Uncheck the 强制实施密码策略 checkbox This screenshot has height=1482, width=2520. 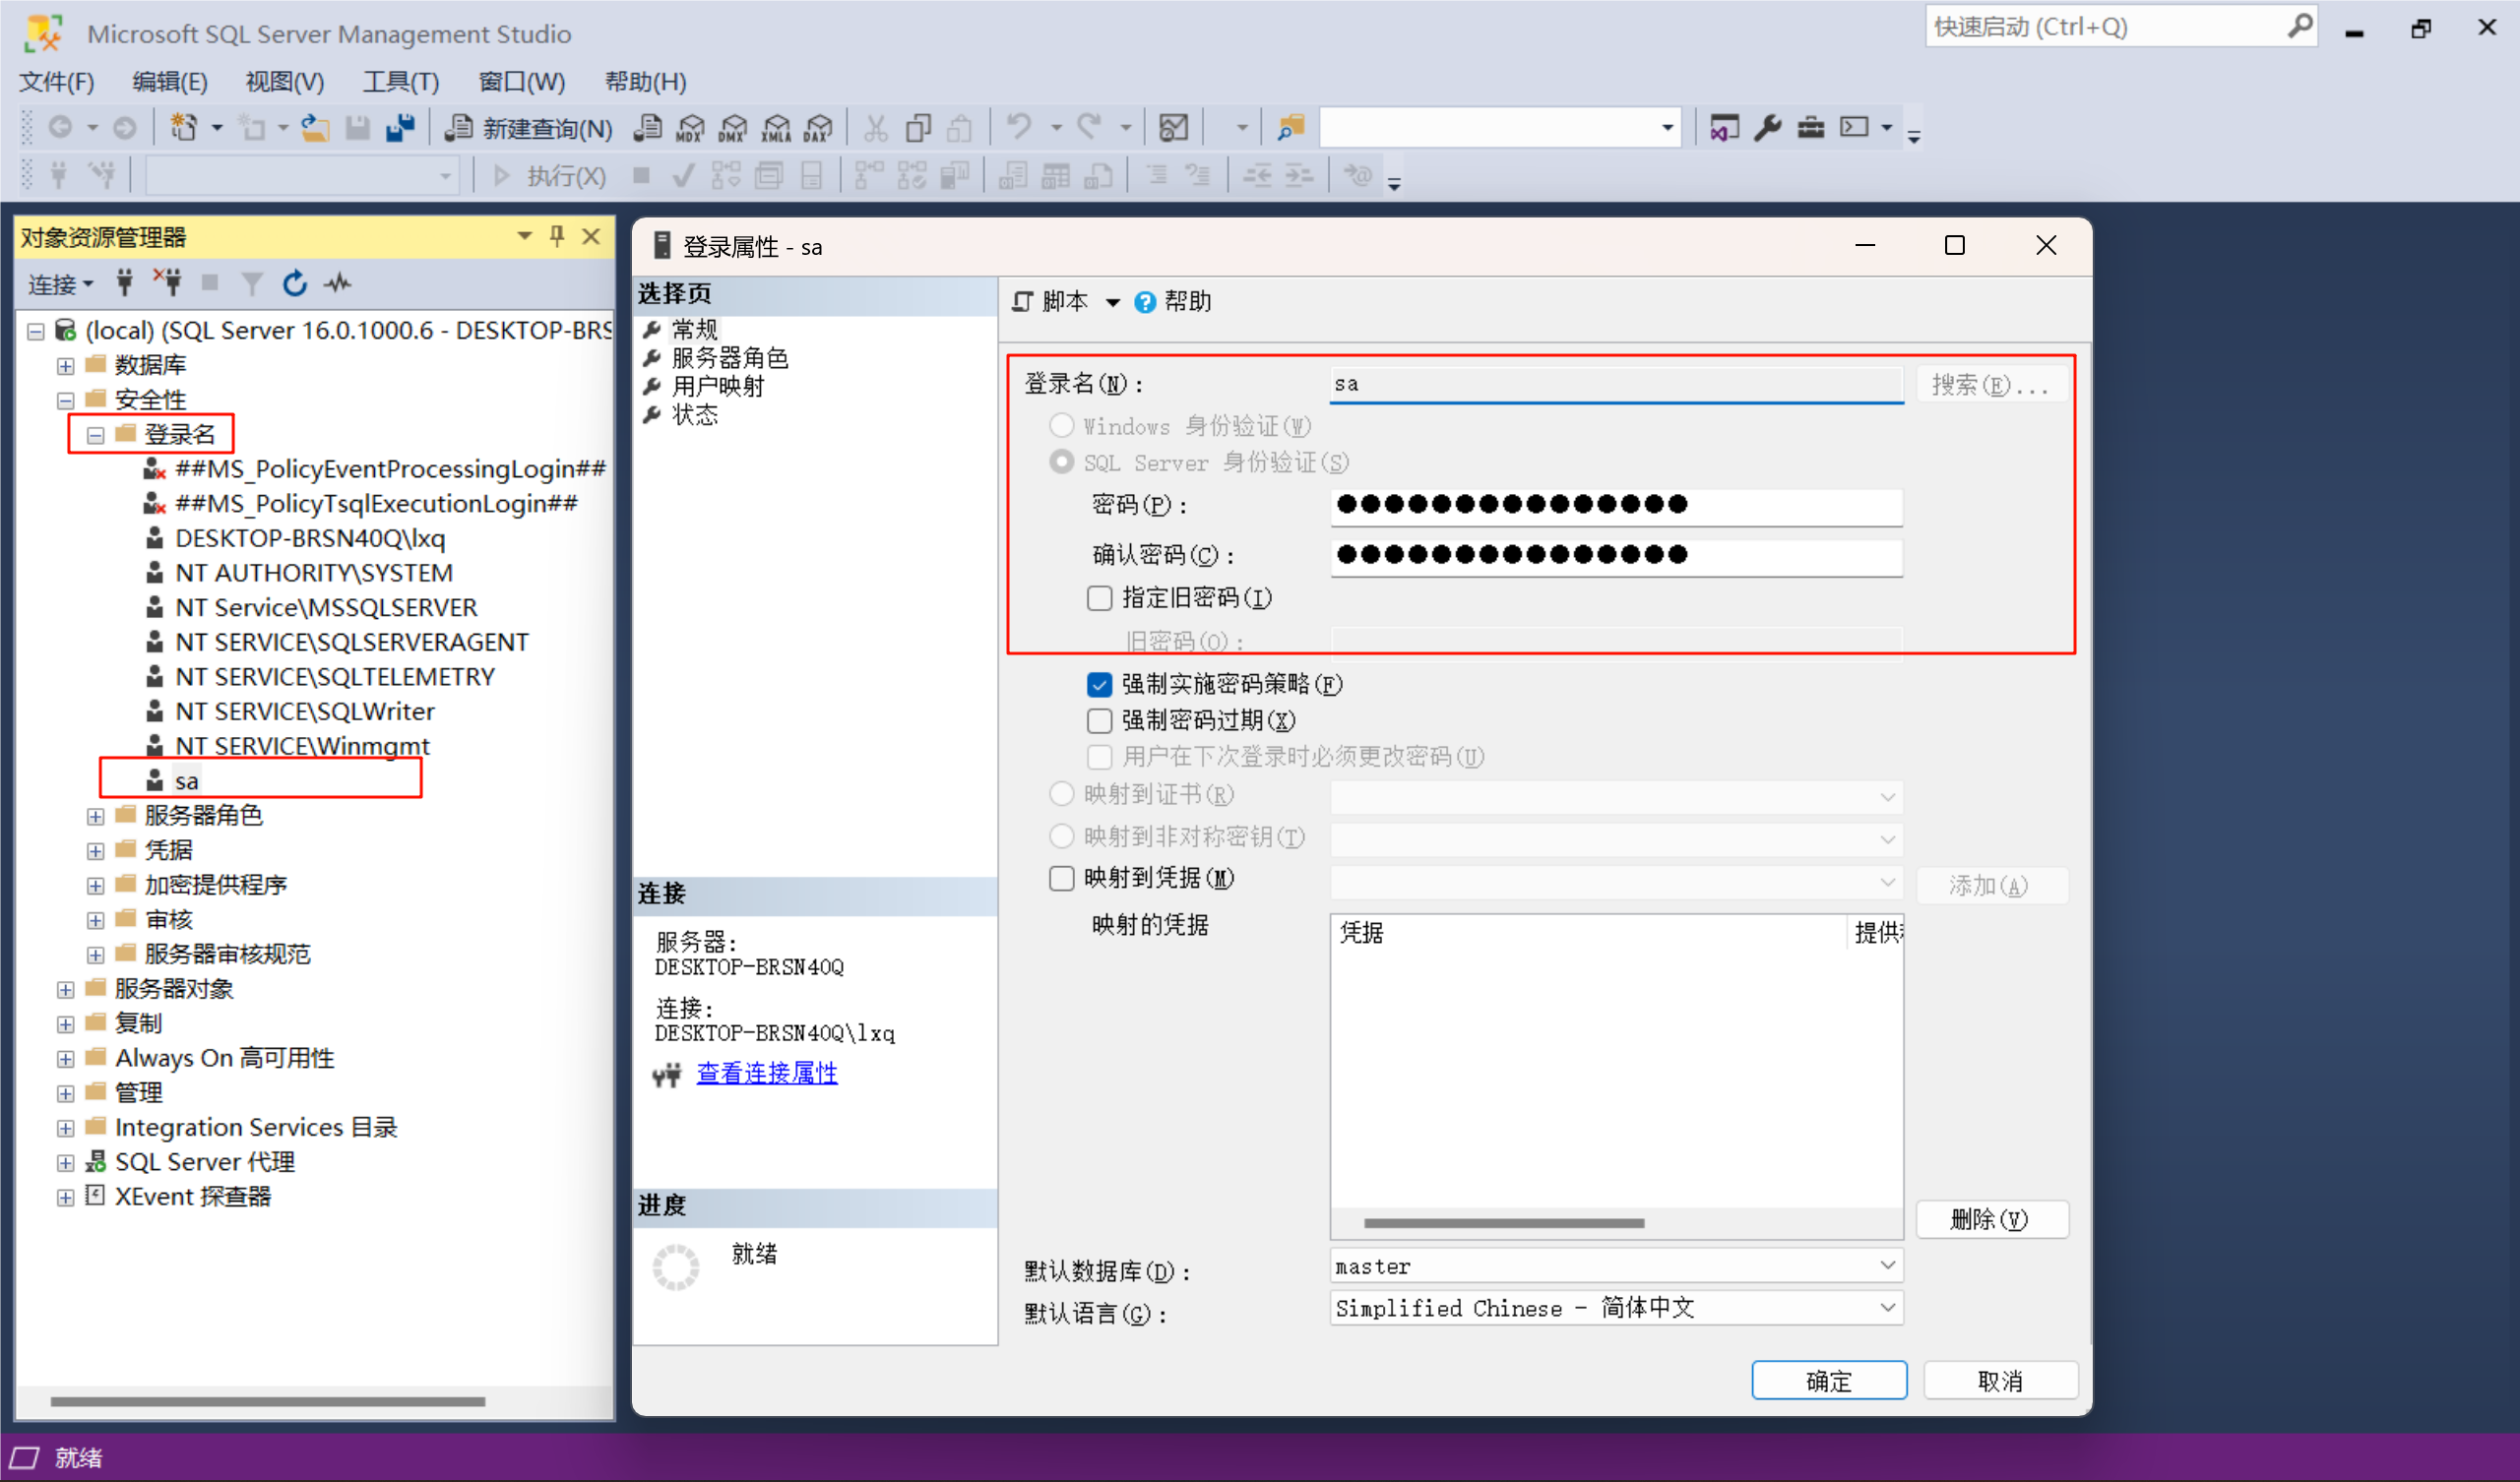click(1099, 685)
